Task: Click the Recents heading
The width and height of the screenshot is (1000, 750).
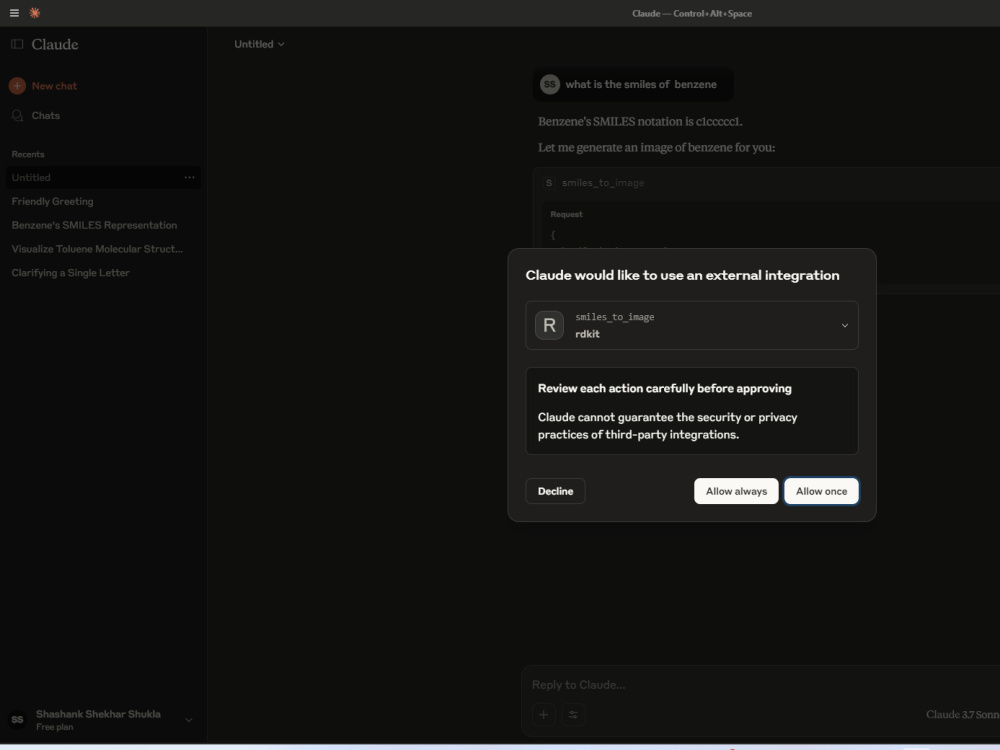Action: point(28,154)
